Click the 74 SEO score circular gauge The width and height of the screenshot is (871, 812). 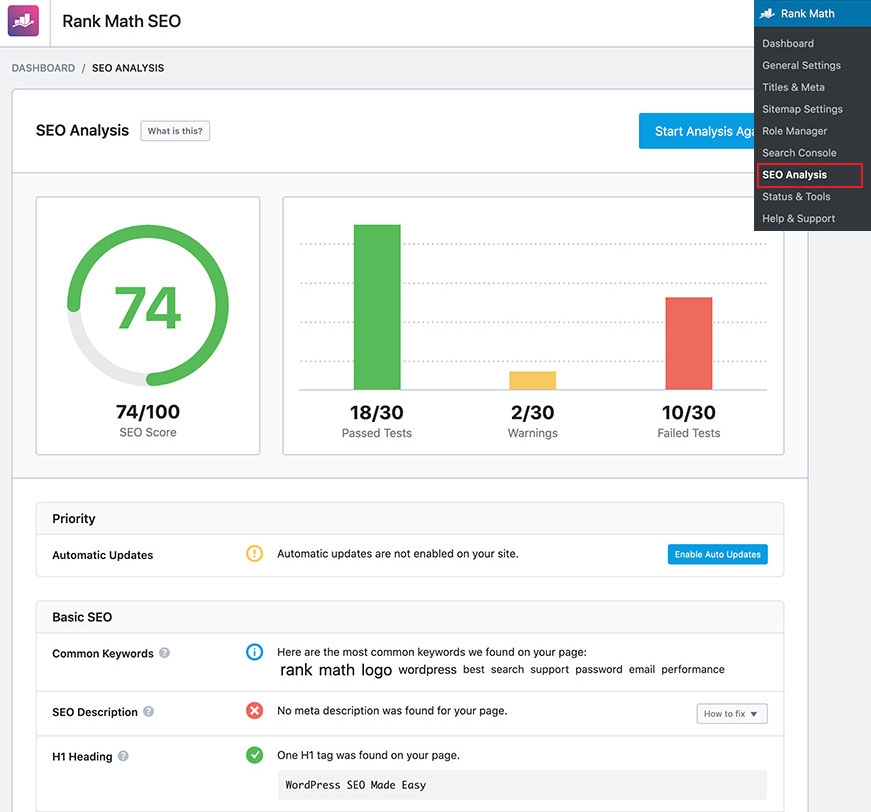[x=148, y=305]
